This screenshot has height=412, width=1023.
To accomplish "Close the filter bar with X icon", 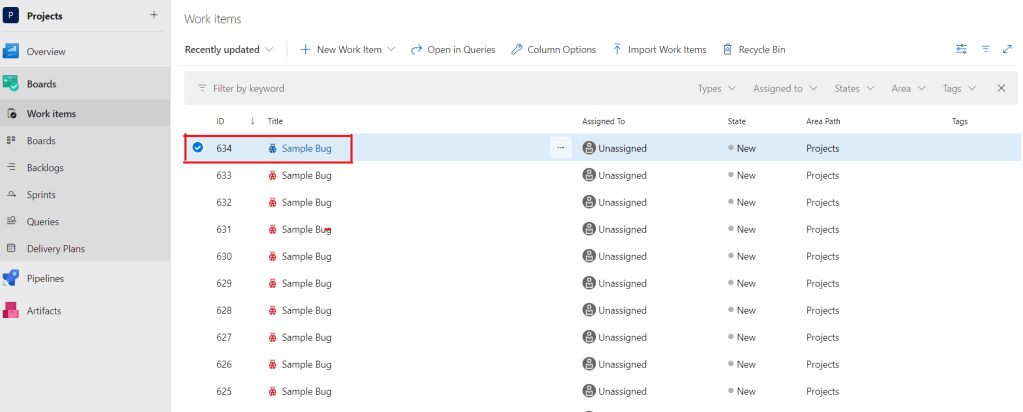I will tap(1001, 88).
